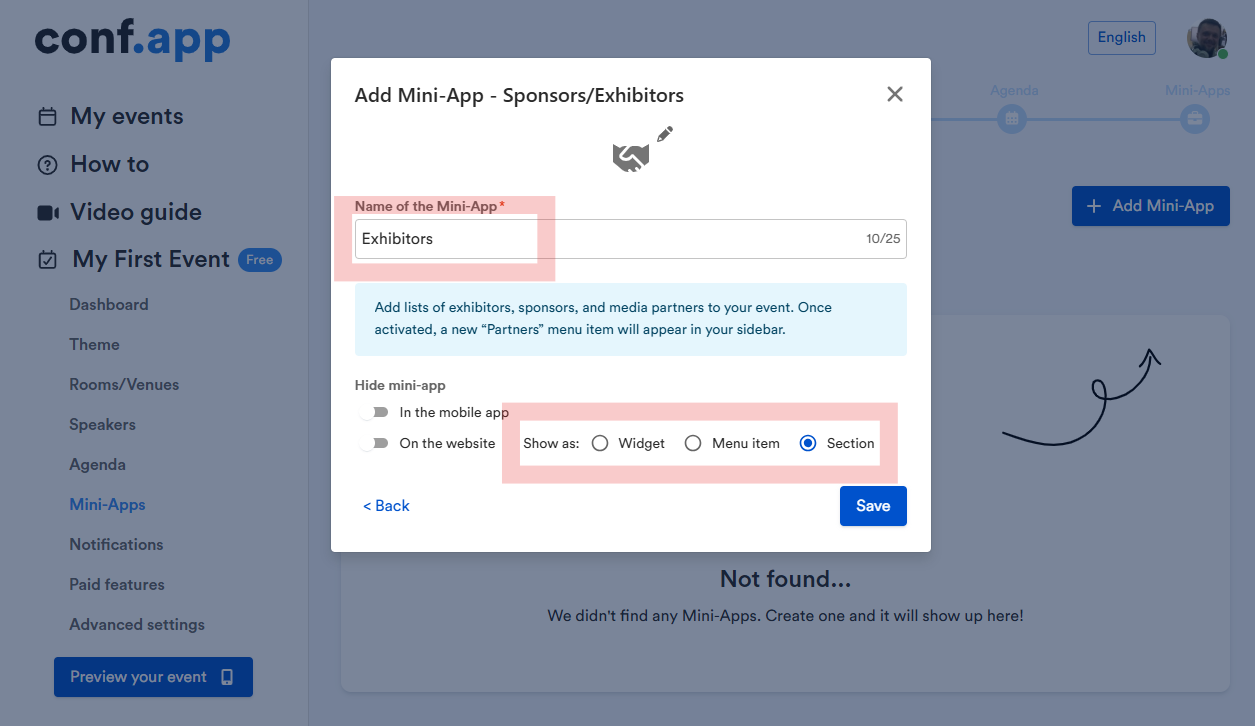This screenshot has width=1255, height=726.
Task: Open the How to help page
Action: coord(109,164)
